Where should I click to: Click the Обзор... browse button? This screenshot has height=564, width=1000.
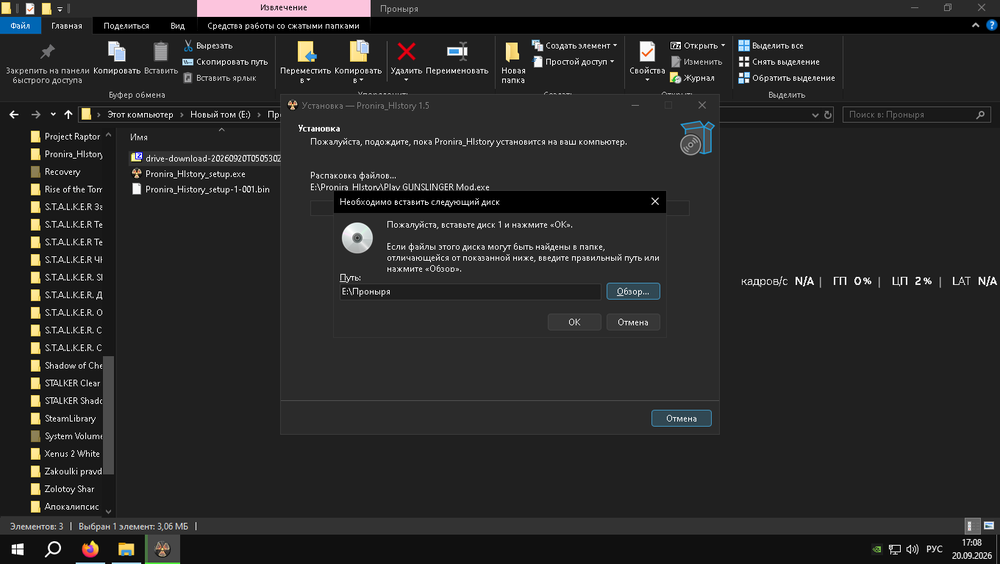click(x=633, y=292)
